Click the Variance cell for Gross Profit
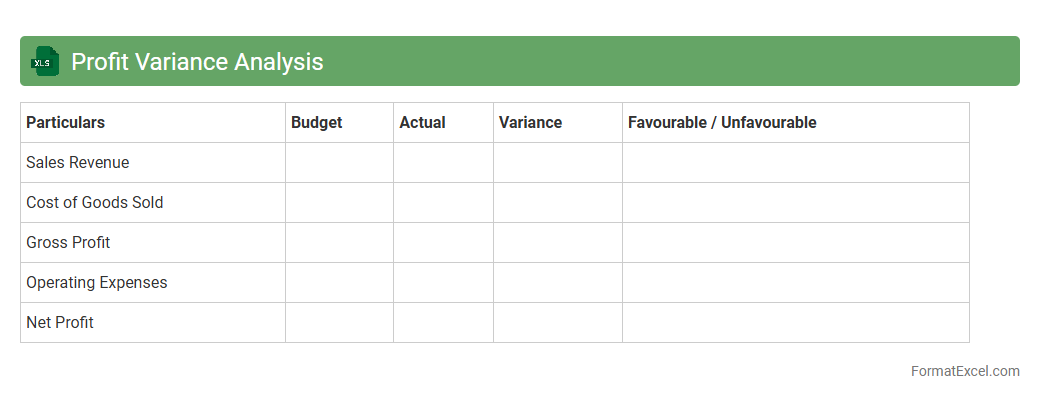Image resolution: width=1040 pixels, height=400 pixels. point(557,242)
